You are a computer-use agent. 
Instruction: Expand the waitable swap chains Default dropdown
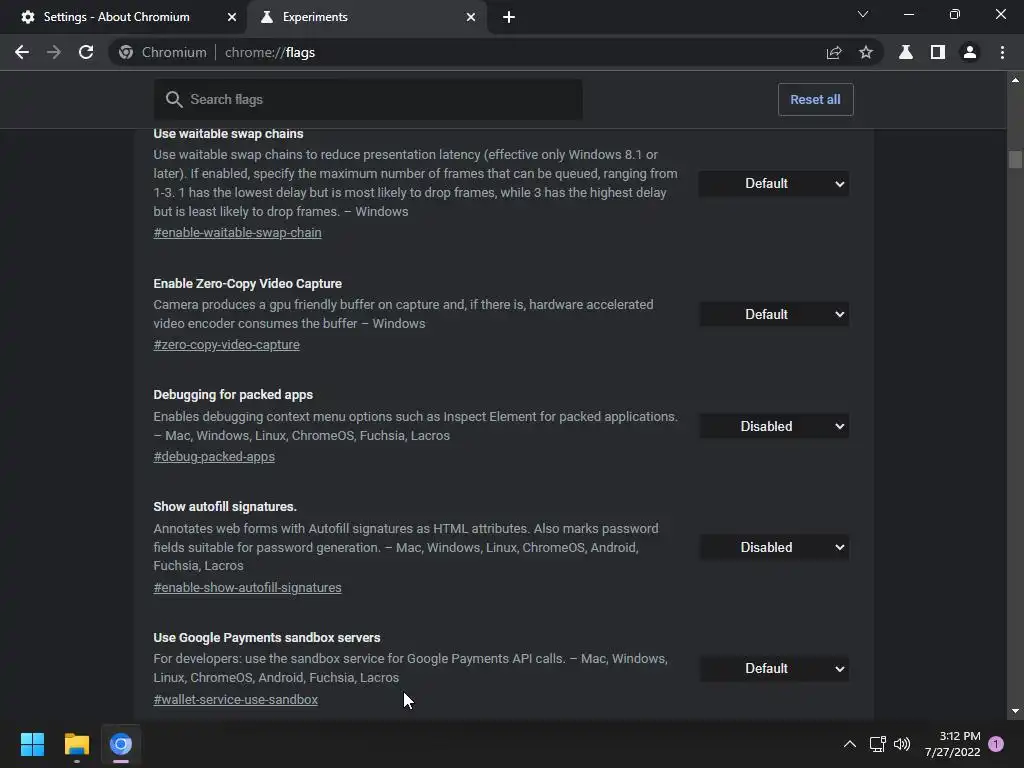click(774, 184)
